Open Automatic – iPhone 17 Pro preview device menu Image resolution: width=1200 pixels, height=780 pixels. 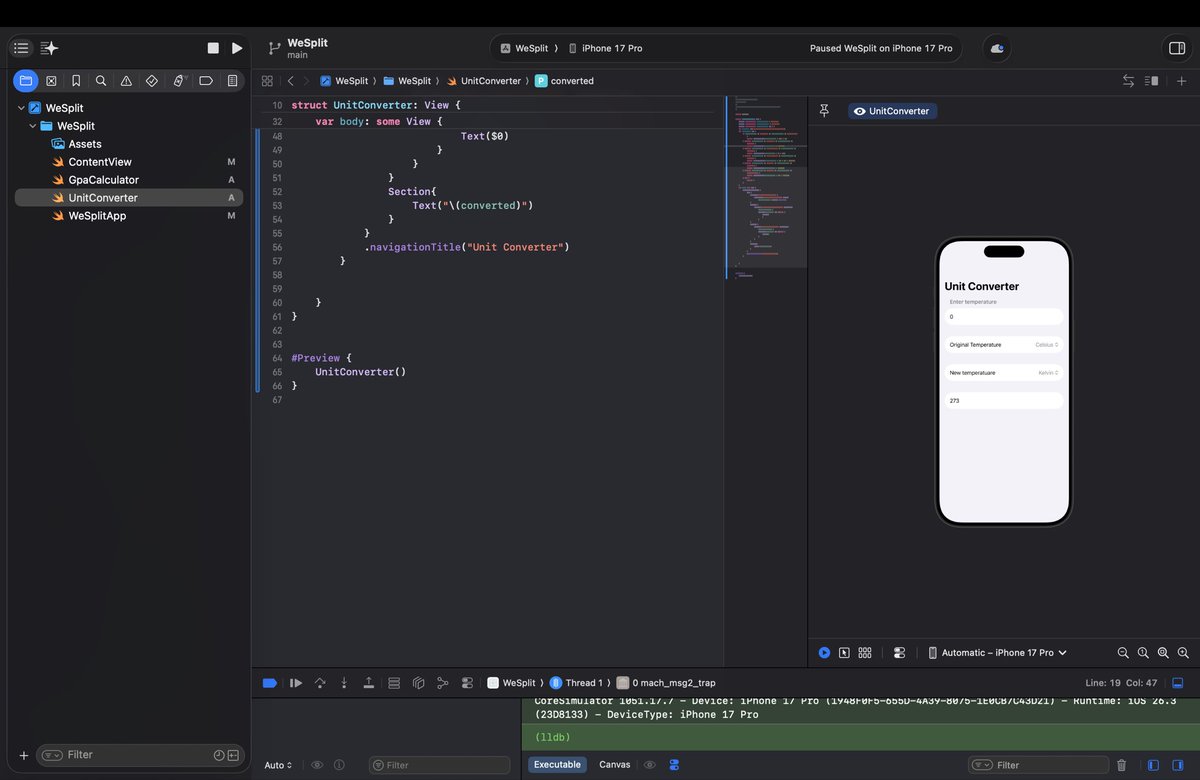997,653
